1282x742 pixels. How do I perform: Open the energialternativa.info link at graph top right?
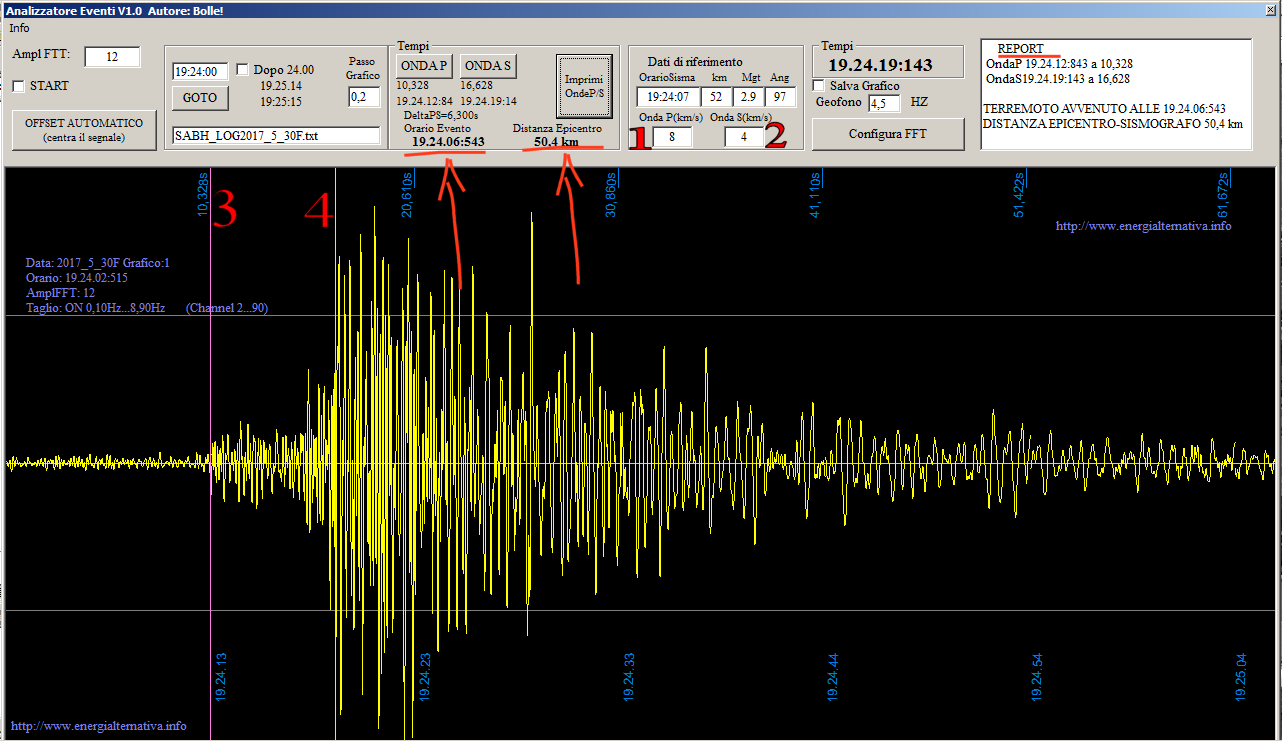(x=1143, y=226)
